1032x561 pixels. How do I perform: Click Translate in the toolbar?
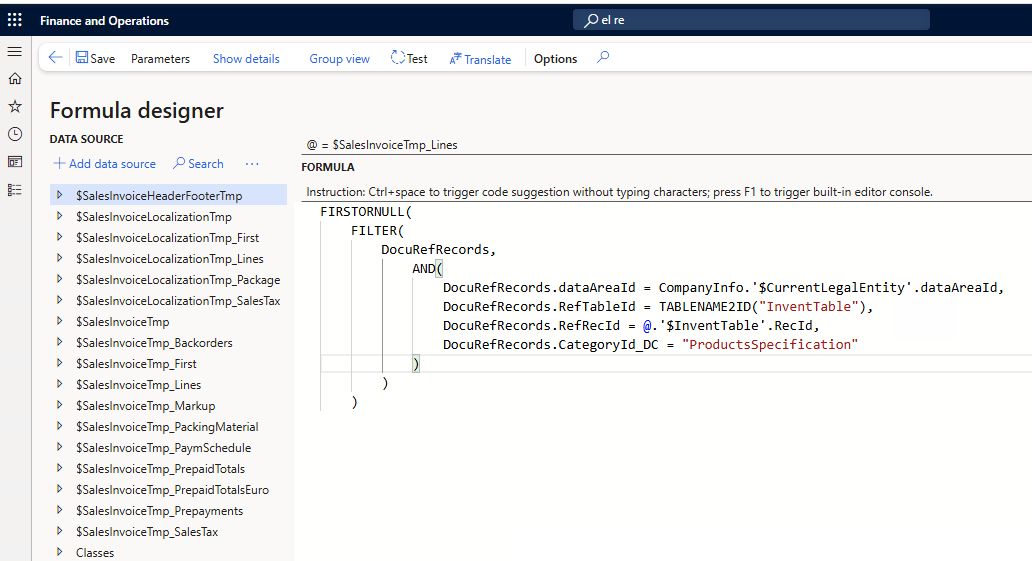tap(480, 59)
